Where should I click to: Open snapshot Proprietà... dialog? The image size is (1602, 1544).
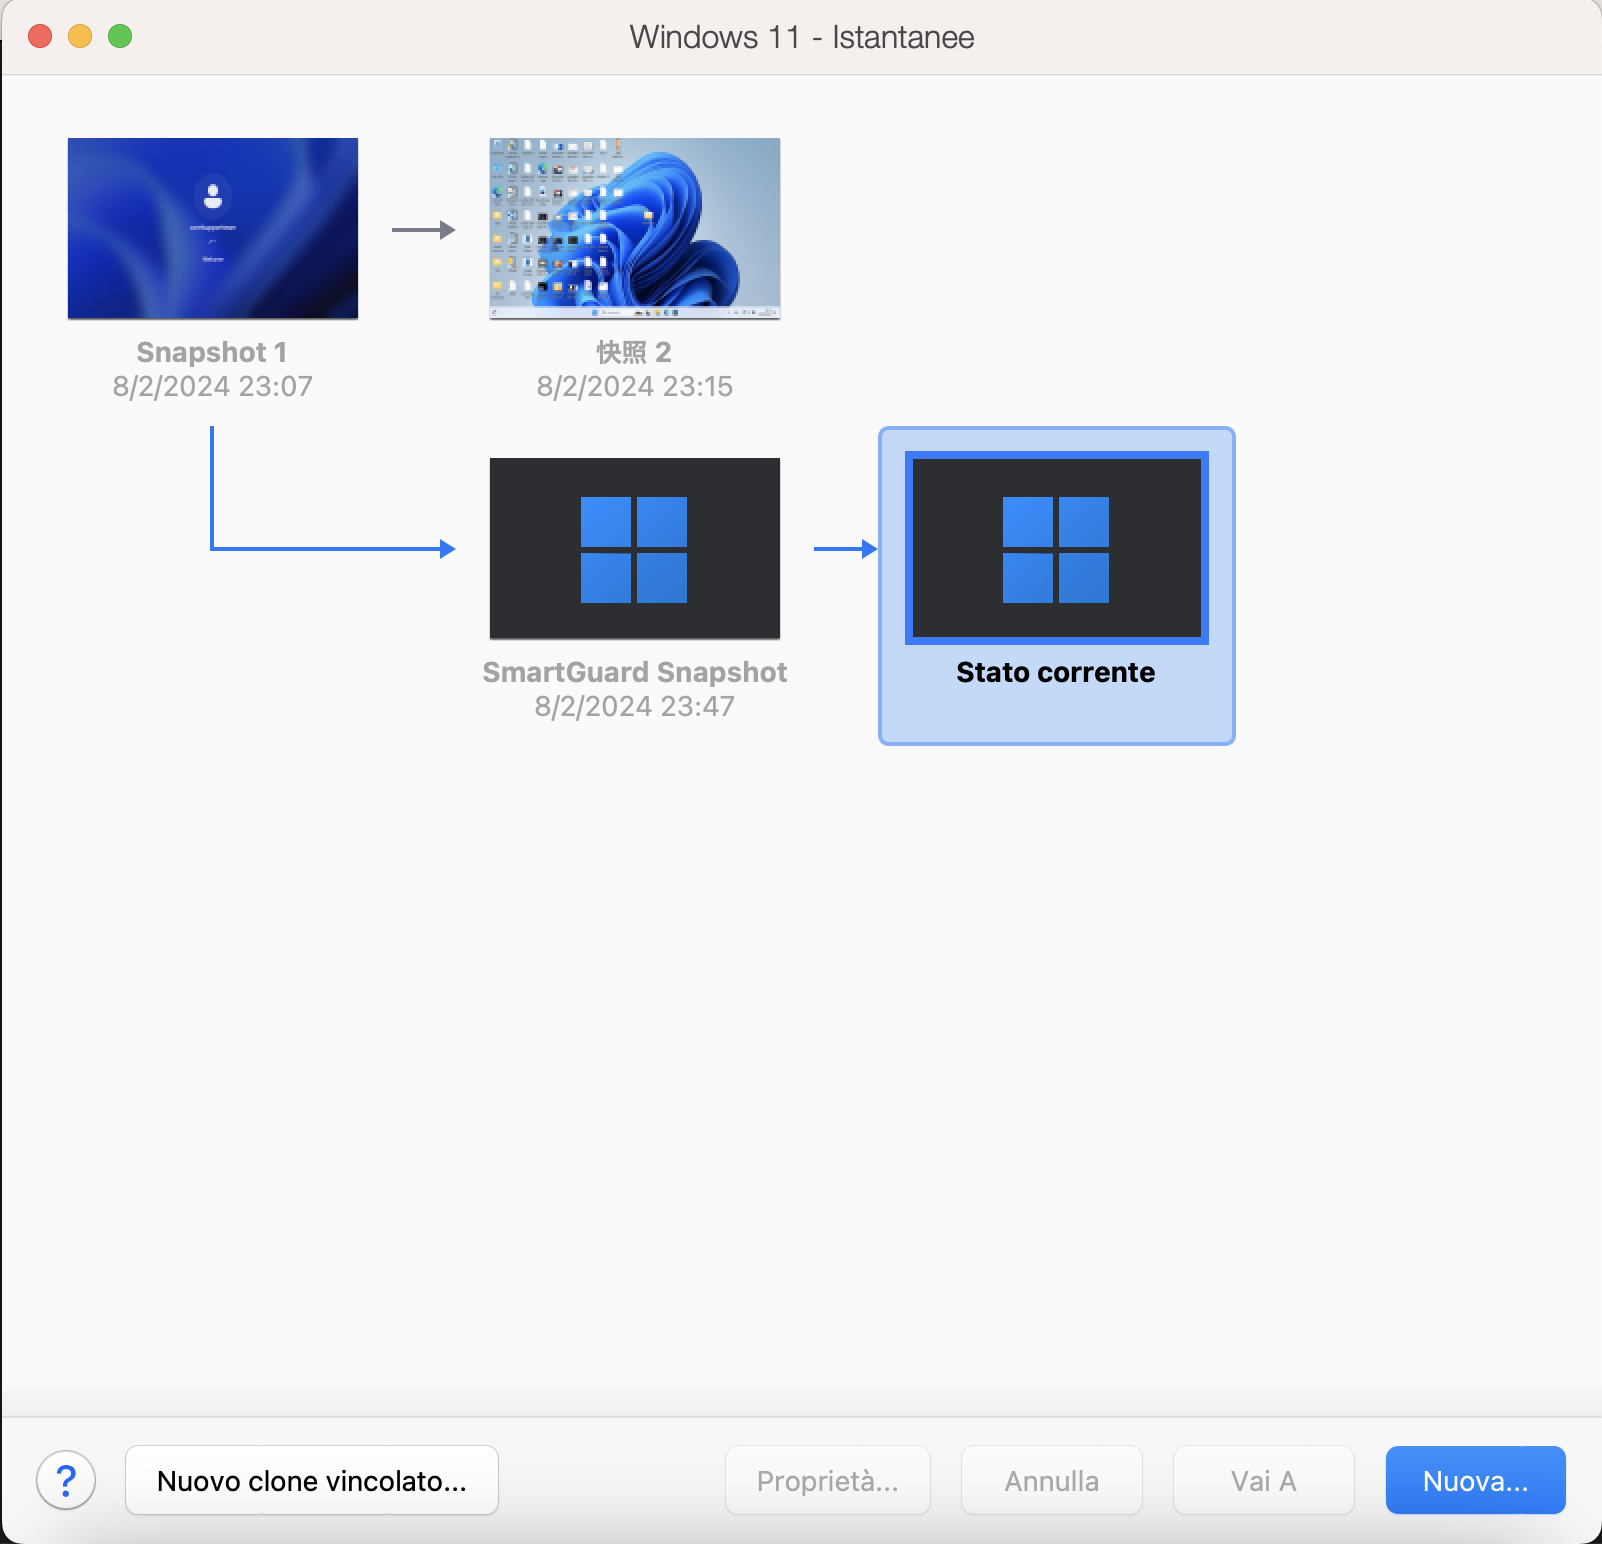click(827, 1480)
